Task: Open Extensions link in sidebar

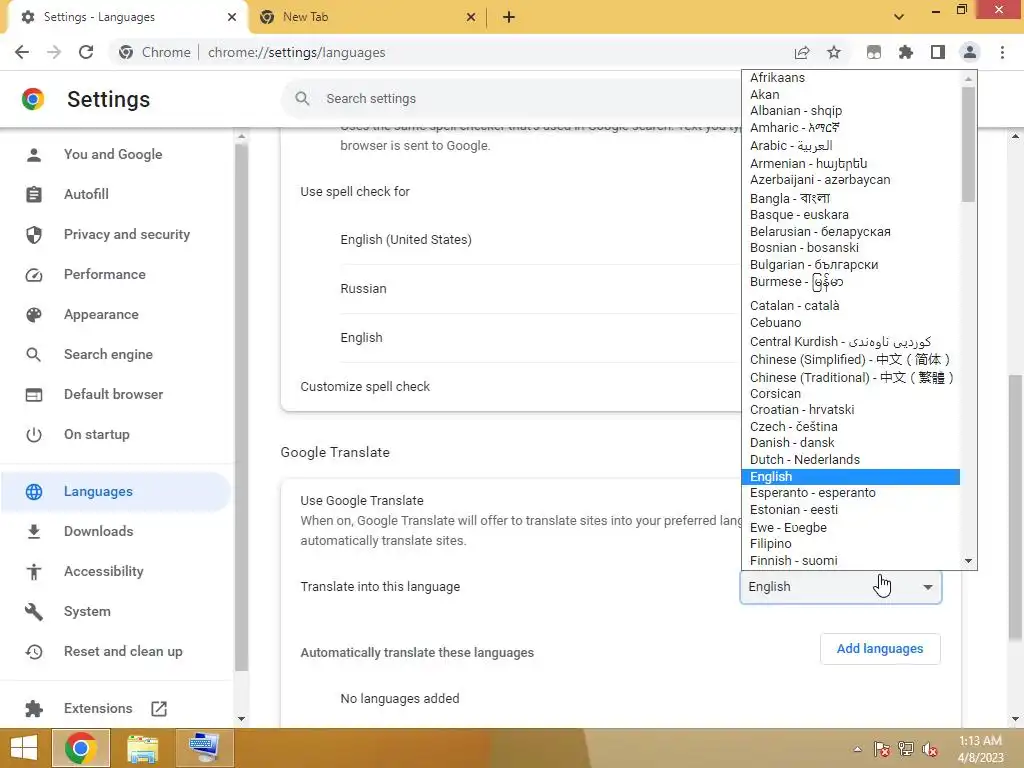Action: point(98,709)
